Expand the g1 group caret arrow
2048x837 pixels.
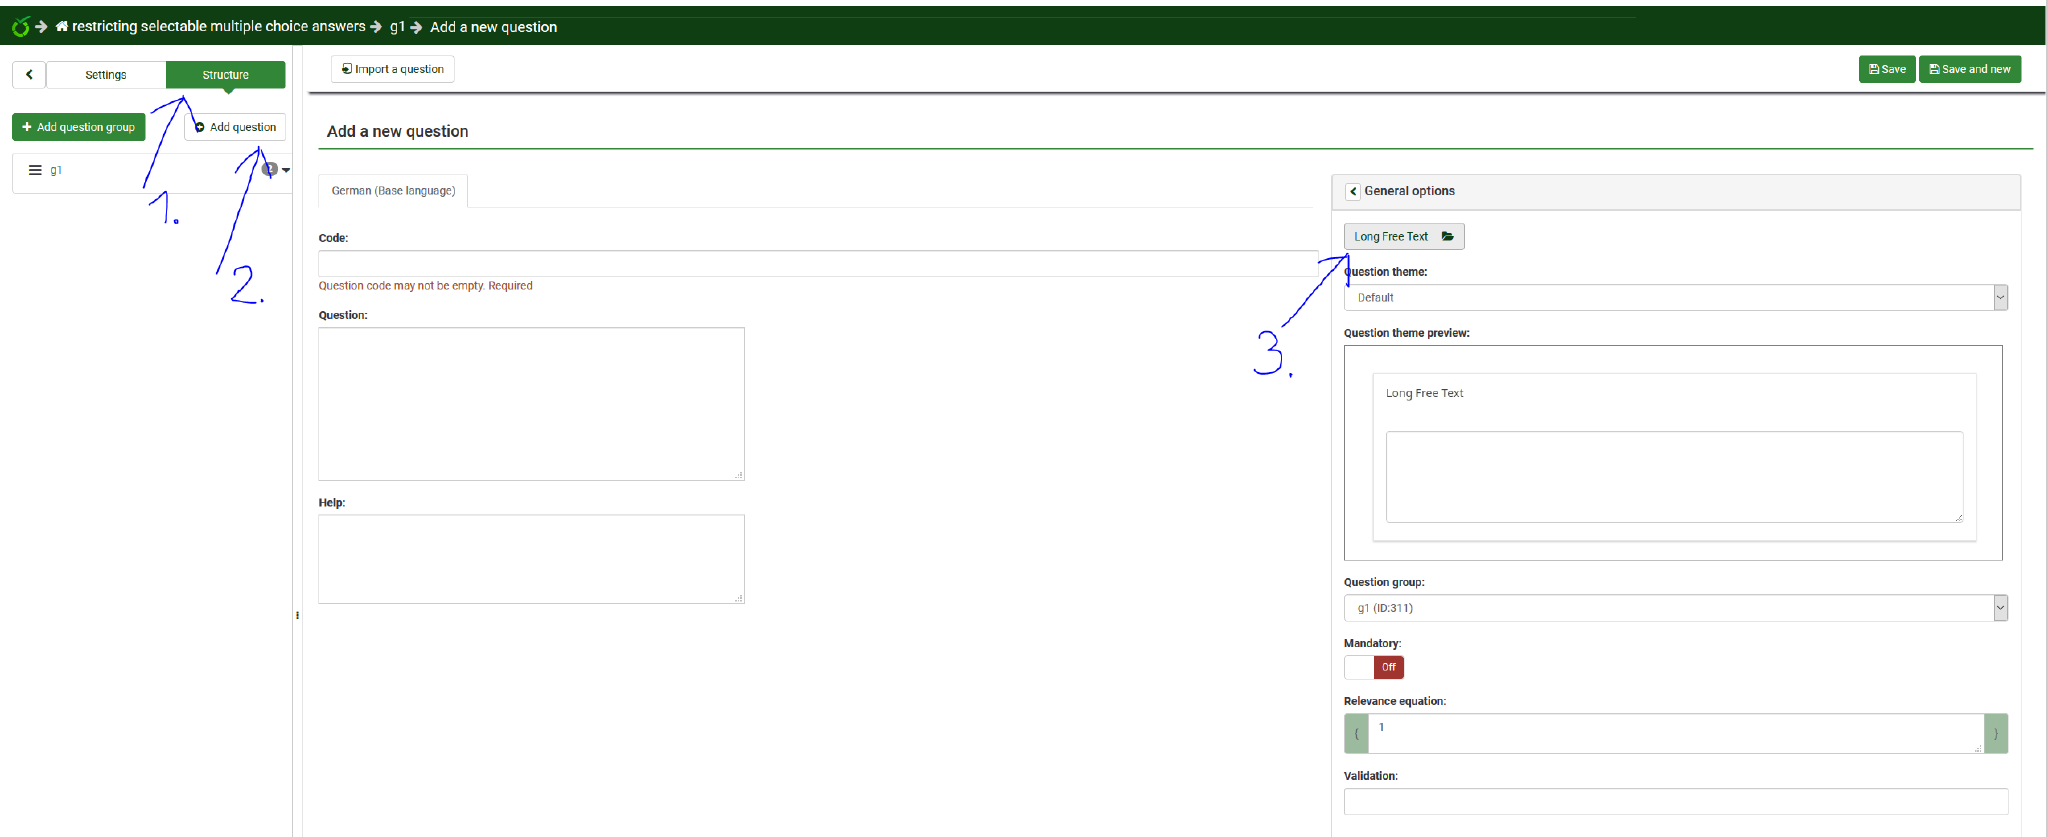click(x=286, y=170)
